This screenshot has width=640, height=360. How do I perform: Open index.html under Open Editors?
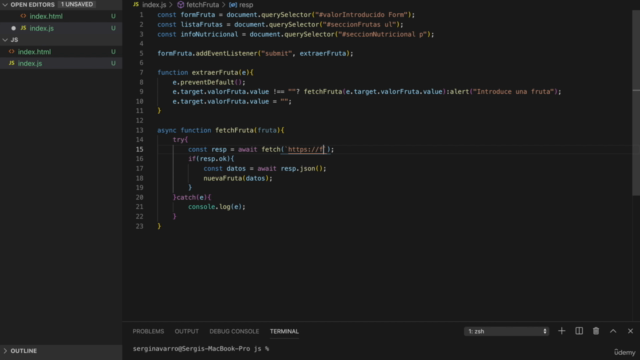[46, 16]
